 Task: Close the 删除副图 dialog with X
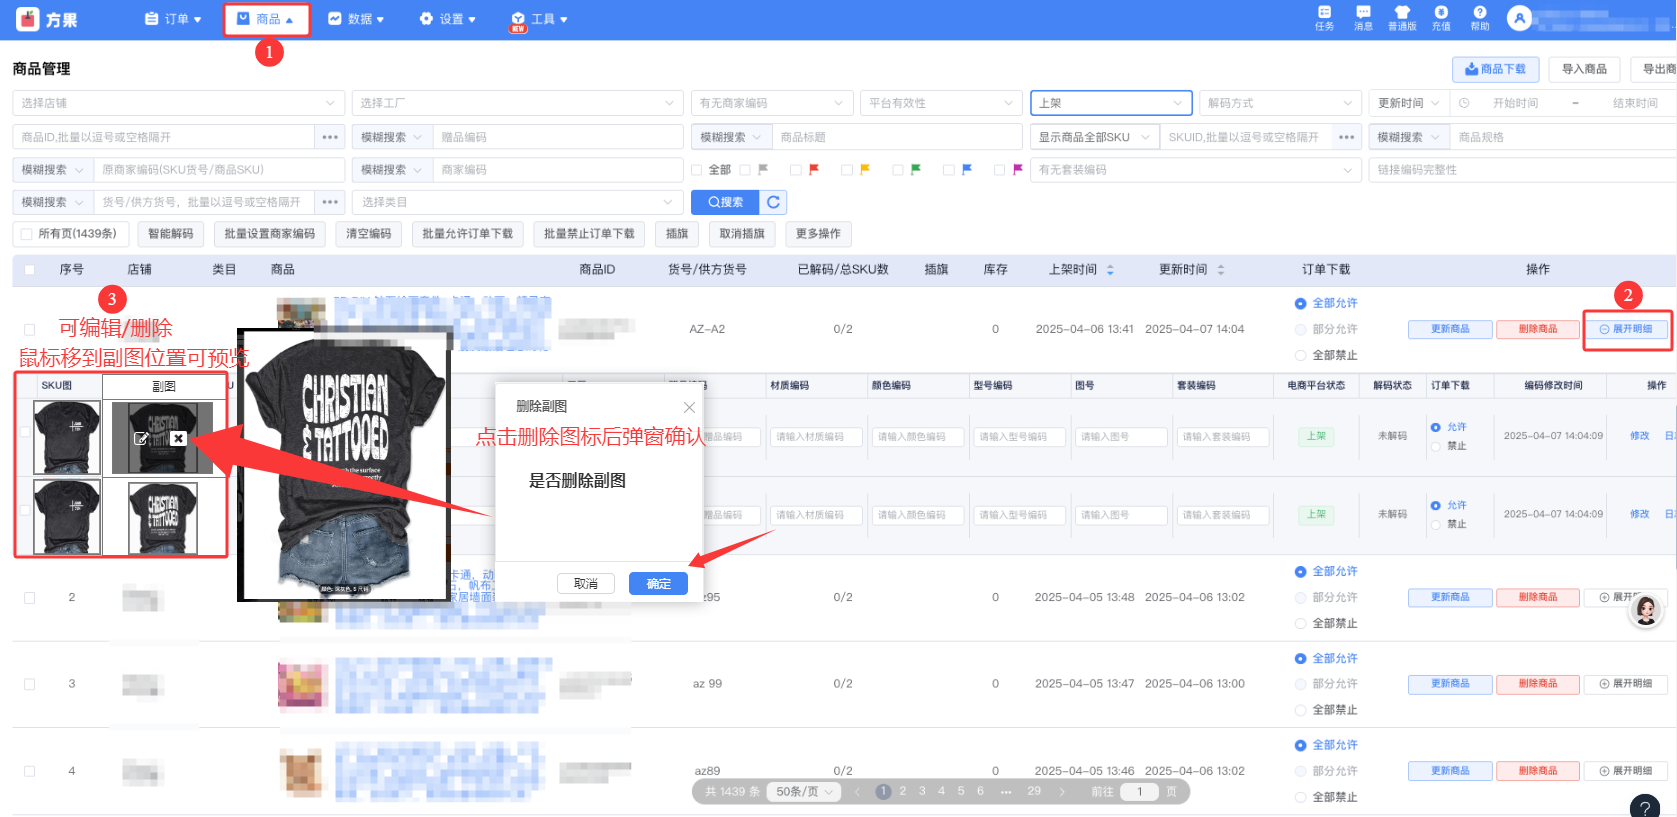click(689, 407)
